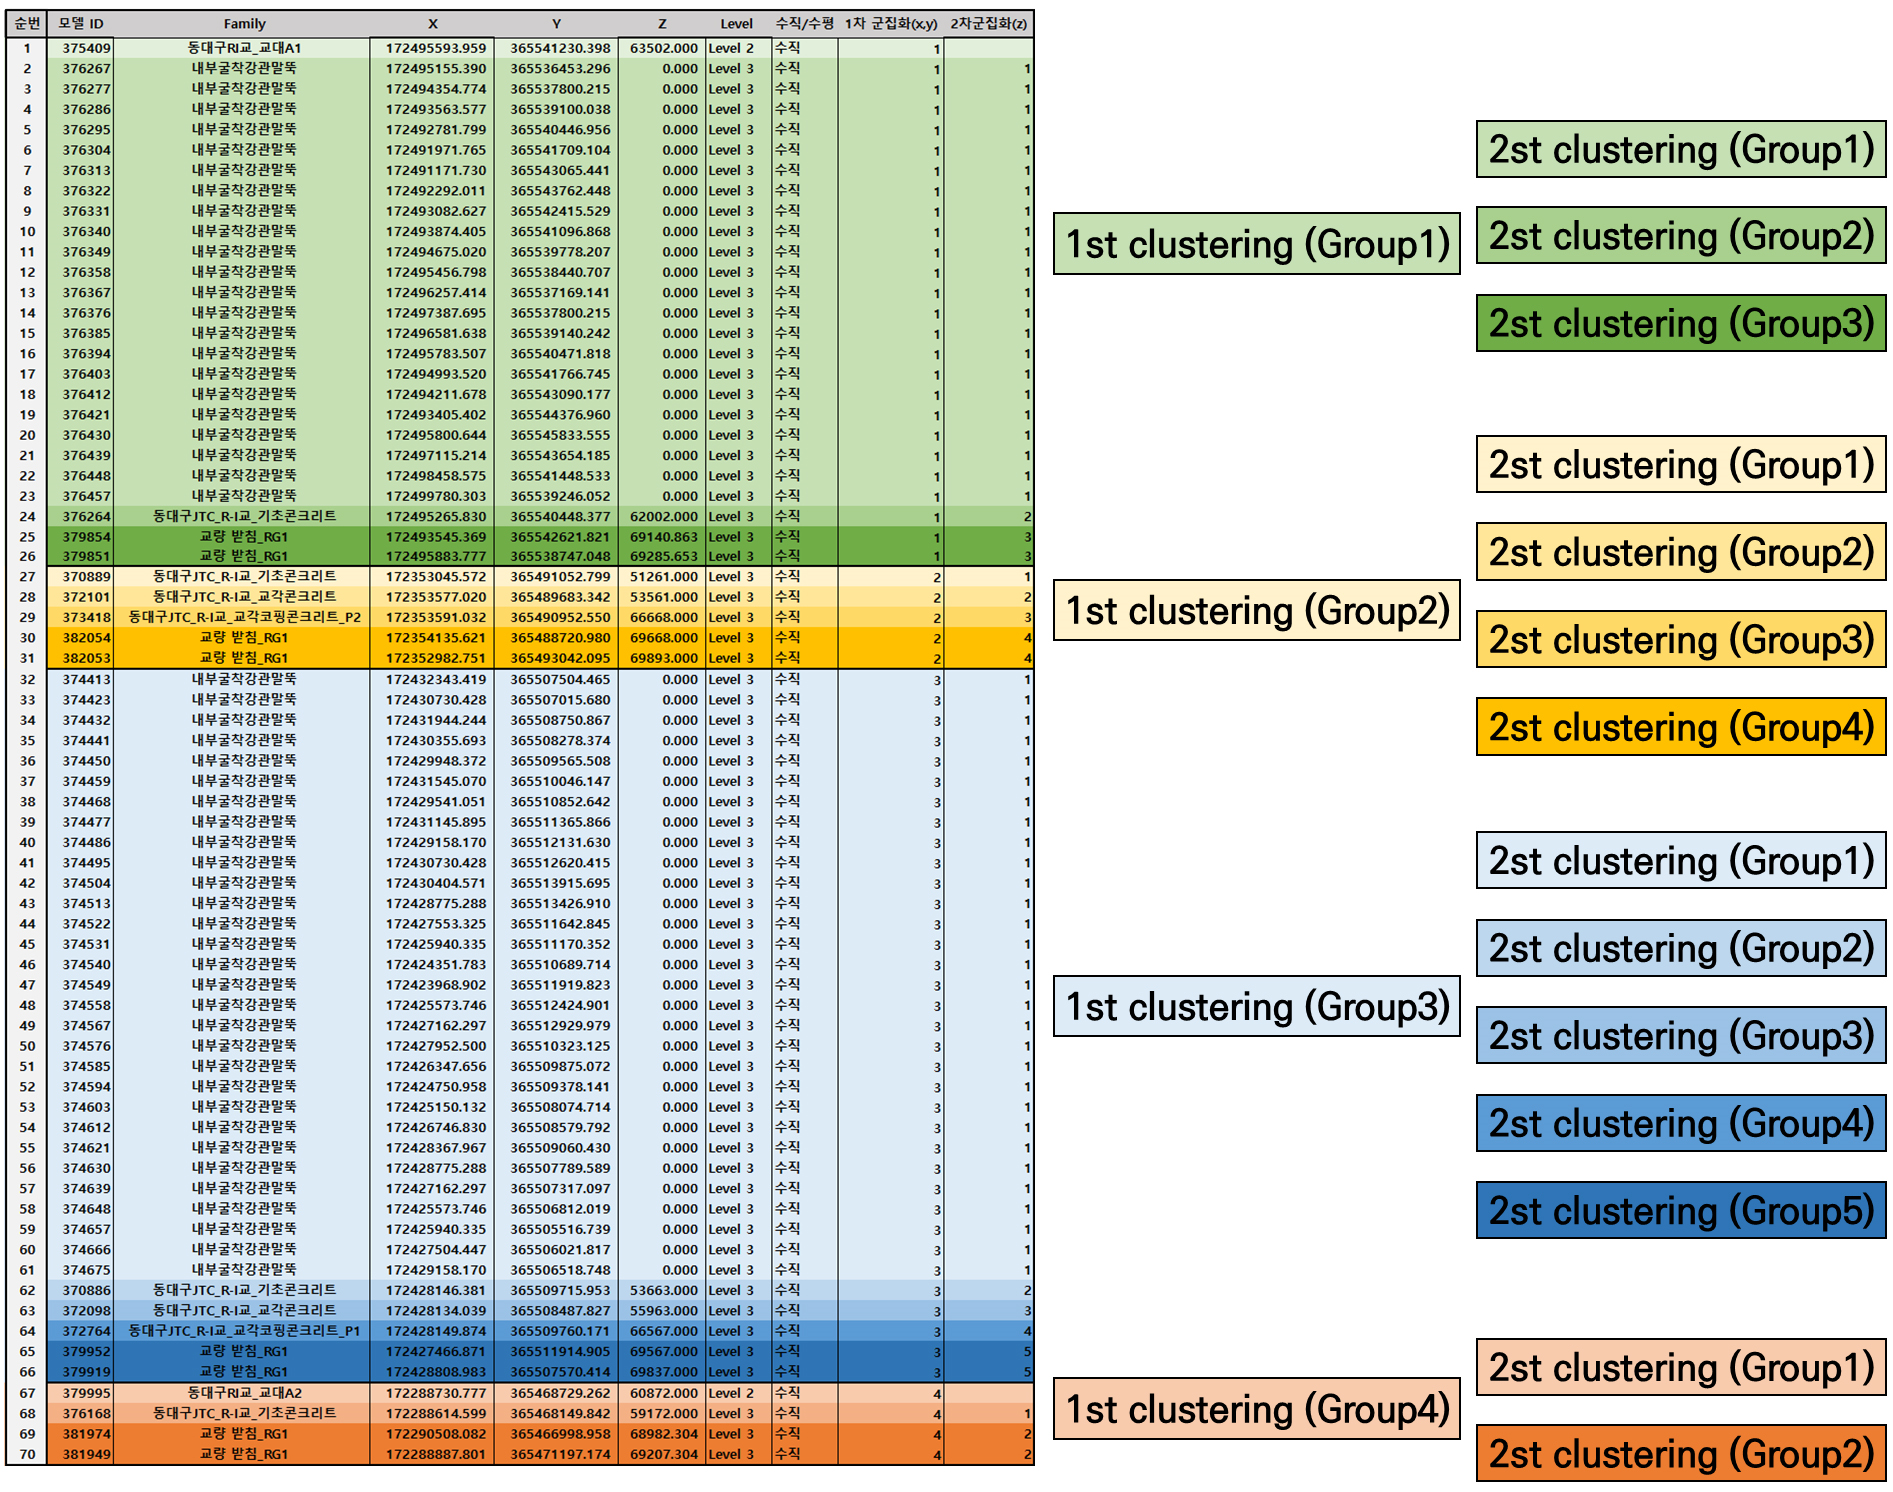Select the yellow "2st clustering (Group3)" box

[1681, 640]
